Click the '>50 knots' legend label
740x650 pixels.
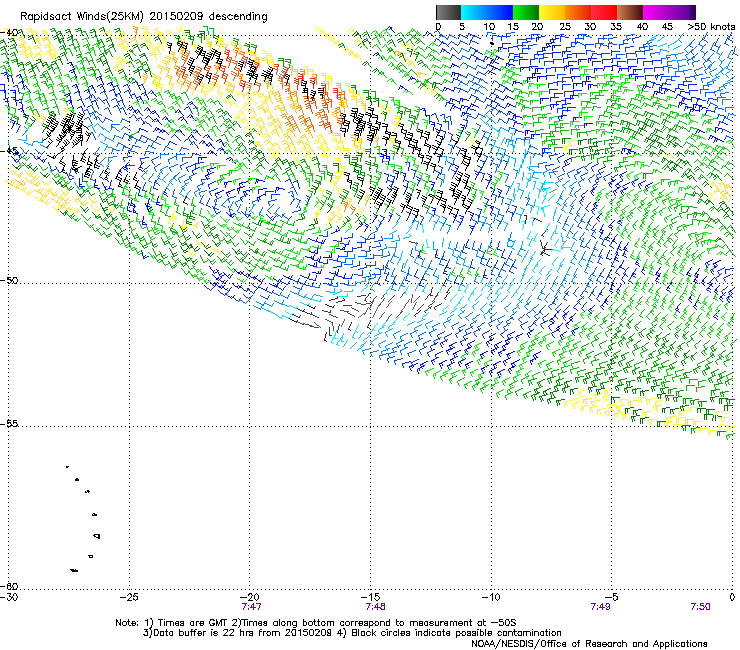711,27
